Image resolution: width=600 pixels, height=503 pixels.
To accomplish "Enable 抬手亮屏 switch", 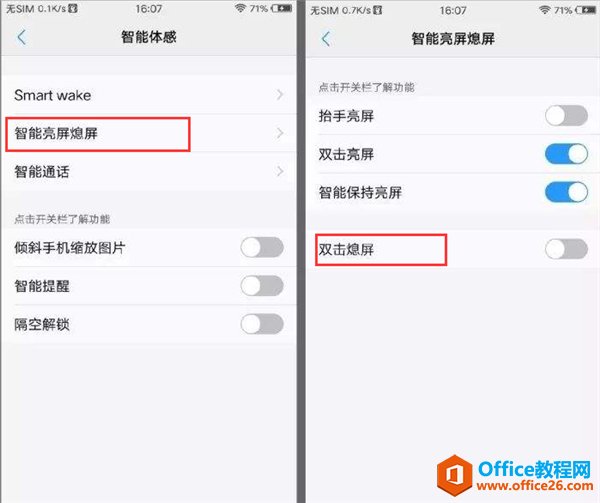I will pos(566,116).
